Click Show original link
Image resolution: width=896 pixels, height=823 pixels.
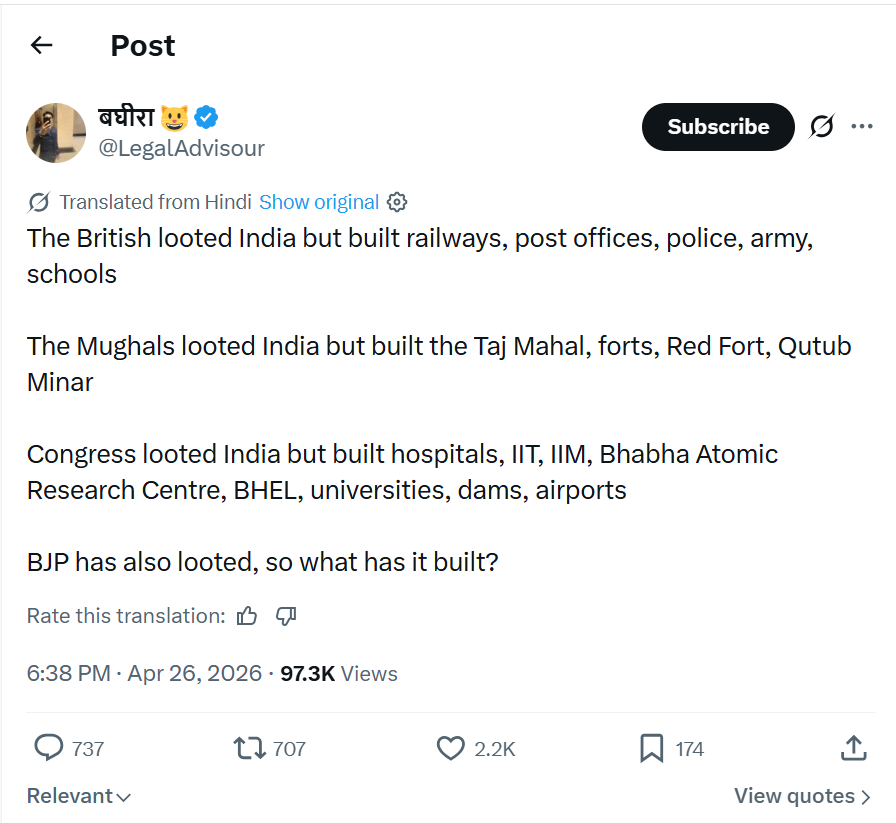319,202
